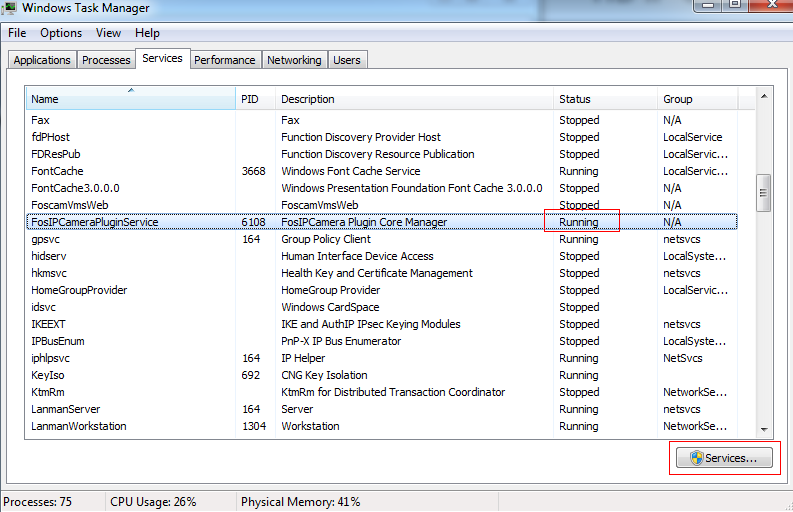Select the FDResPub service

click(56, 154)
